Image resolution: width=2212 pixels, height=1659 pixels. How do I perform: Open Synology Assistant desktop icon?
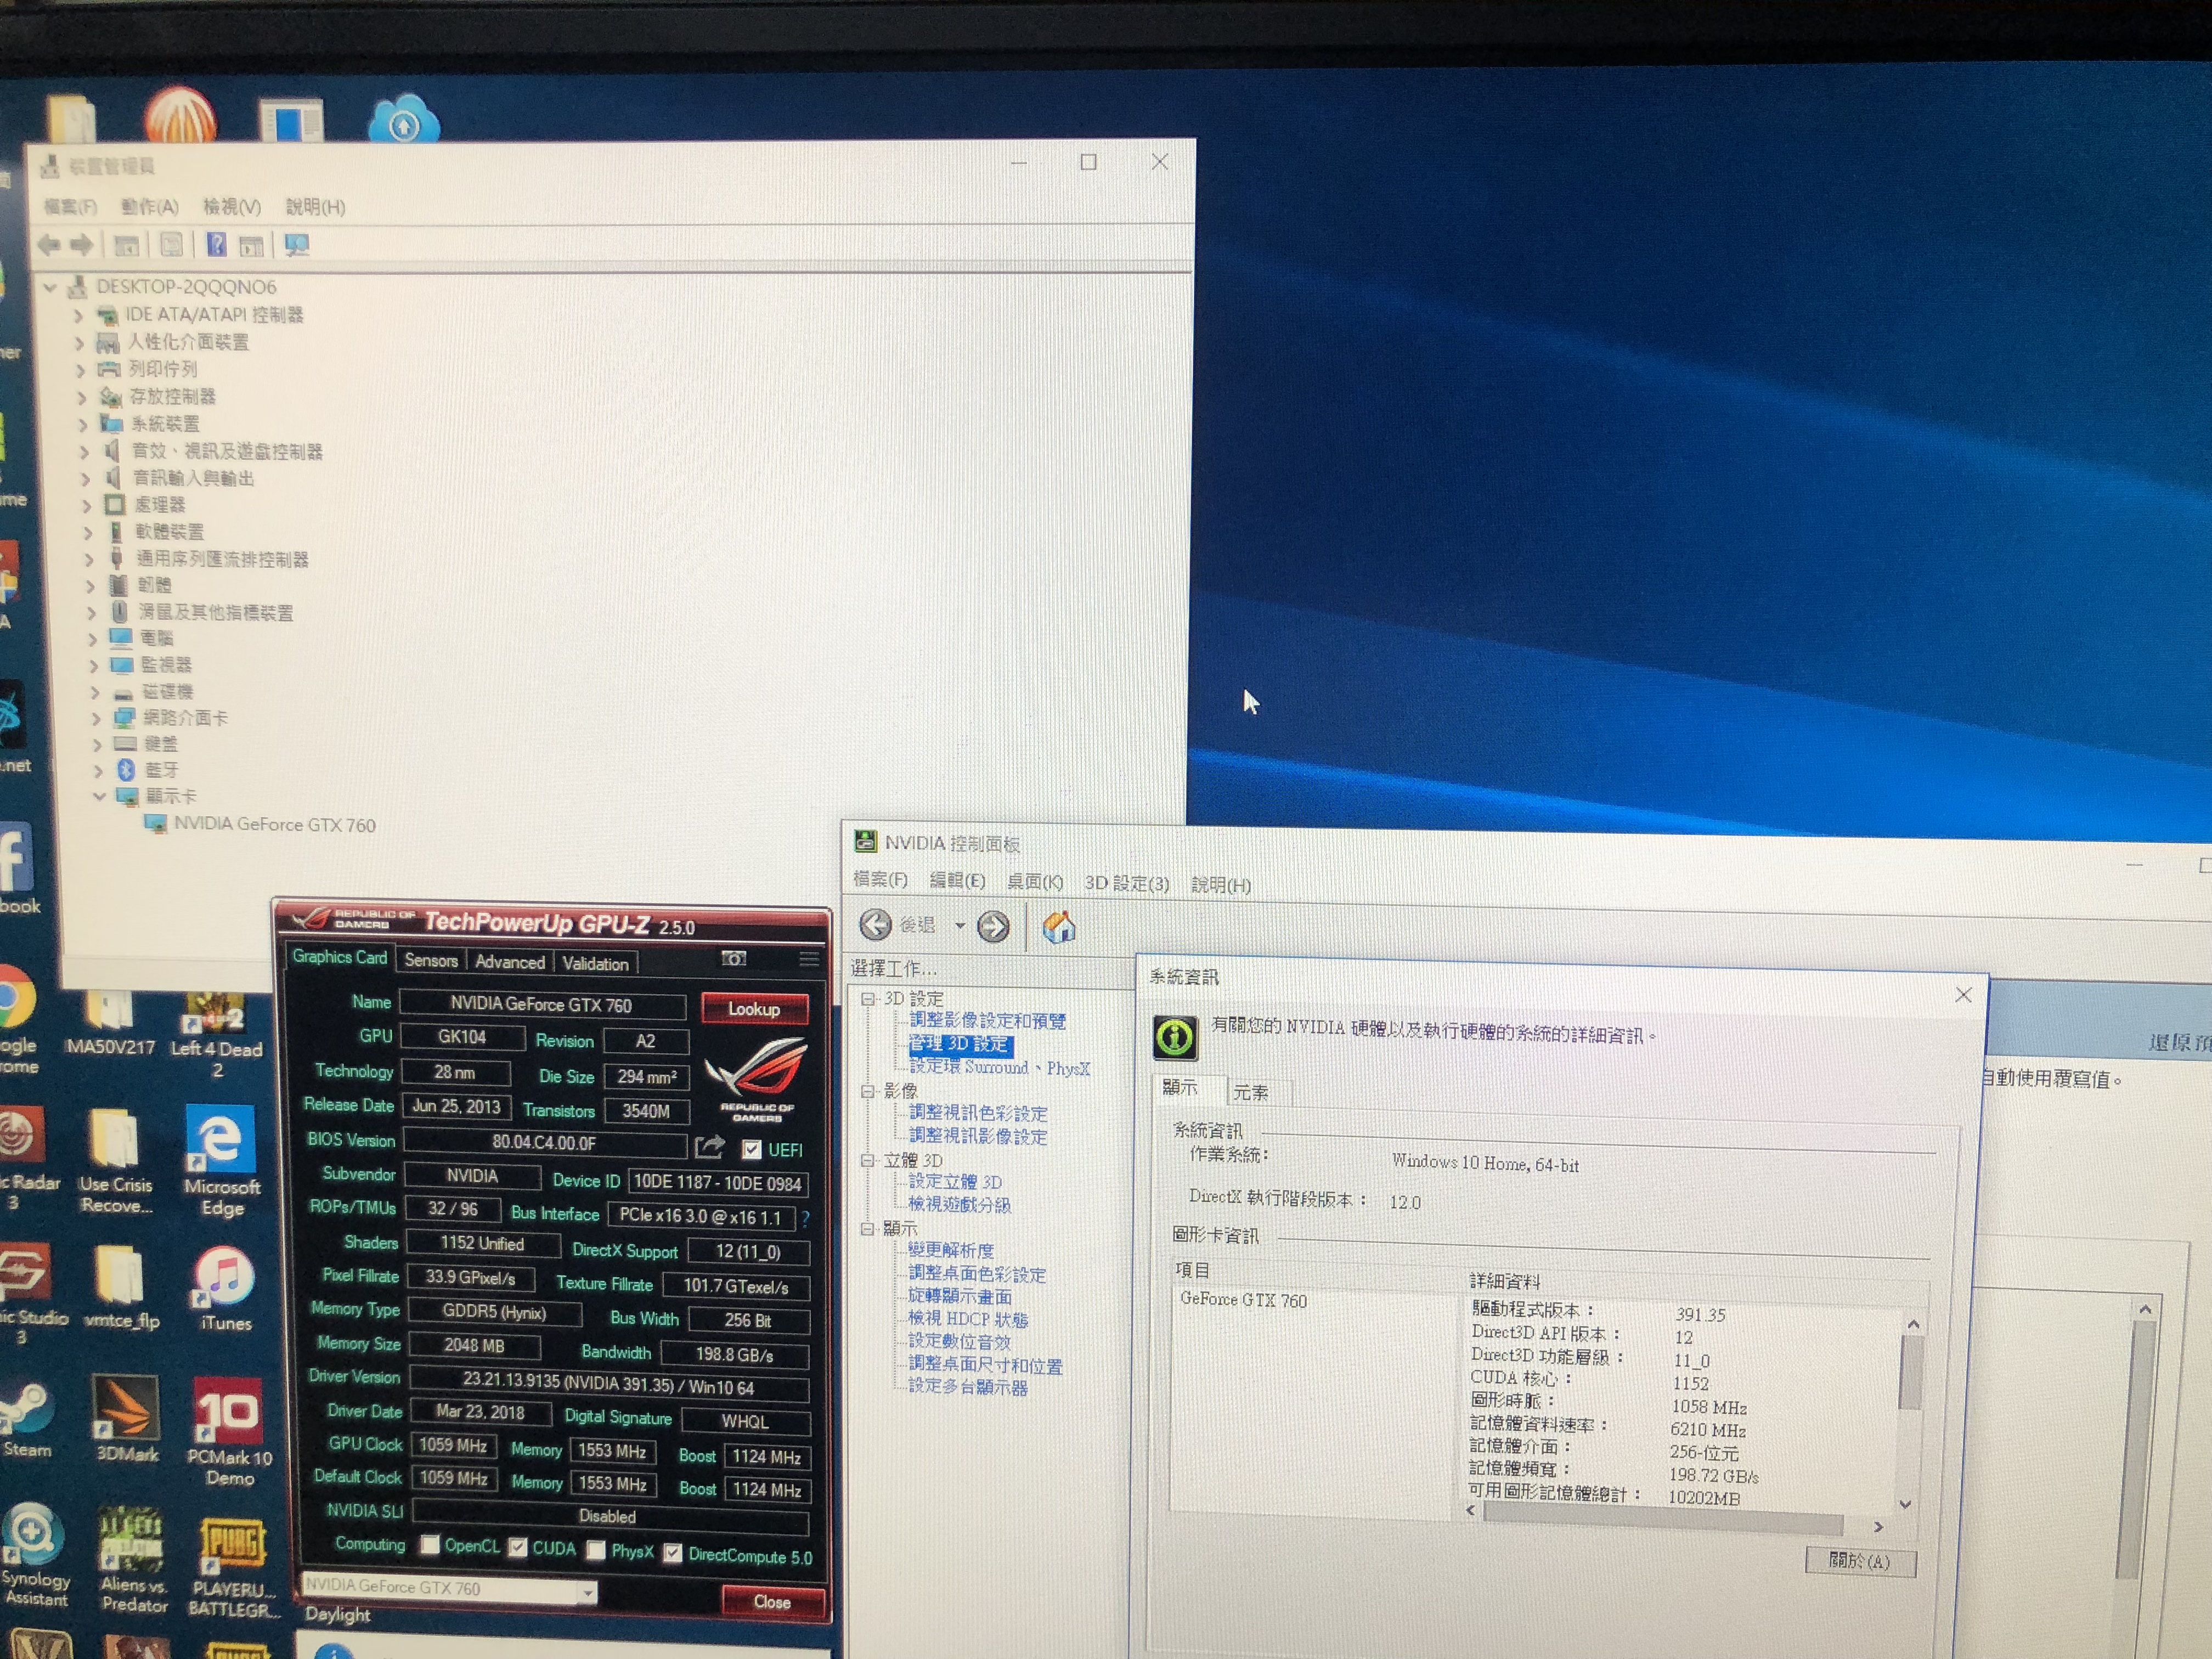point(35,1553)
